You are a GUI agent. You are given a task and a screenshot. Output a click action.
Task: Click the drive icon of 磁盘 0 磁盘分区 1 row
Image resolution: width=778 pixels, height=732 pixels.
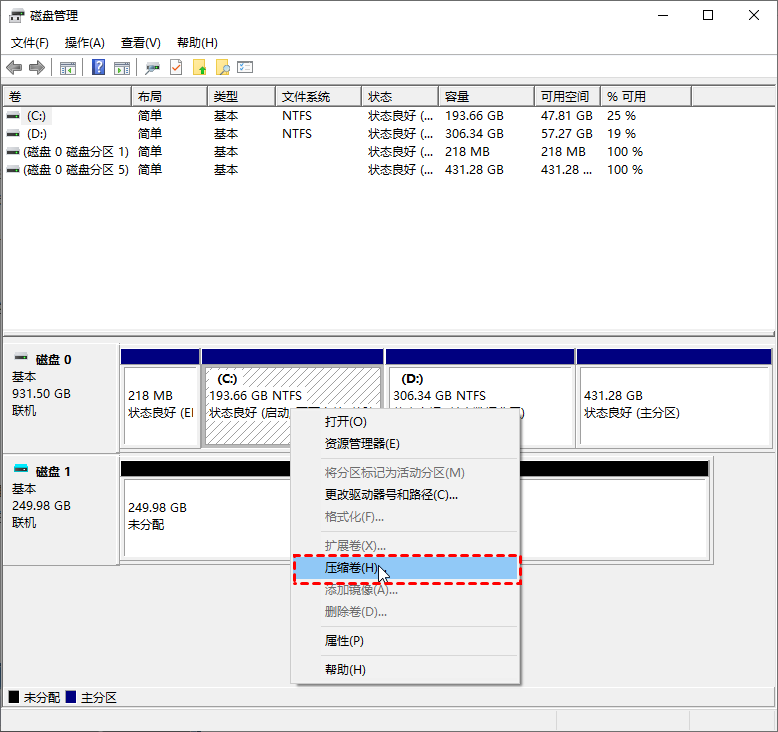click(13, 151)
